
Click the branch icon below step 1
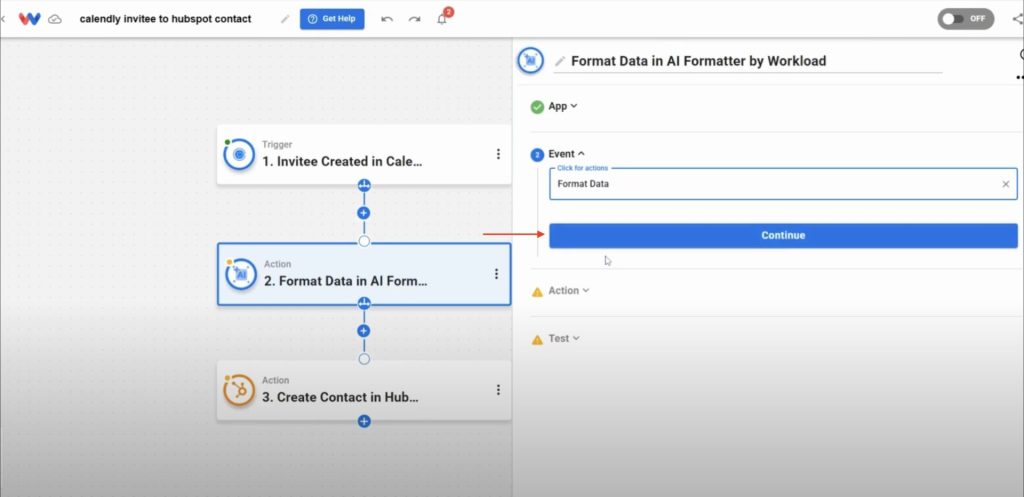(364, 185)
